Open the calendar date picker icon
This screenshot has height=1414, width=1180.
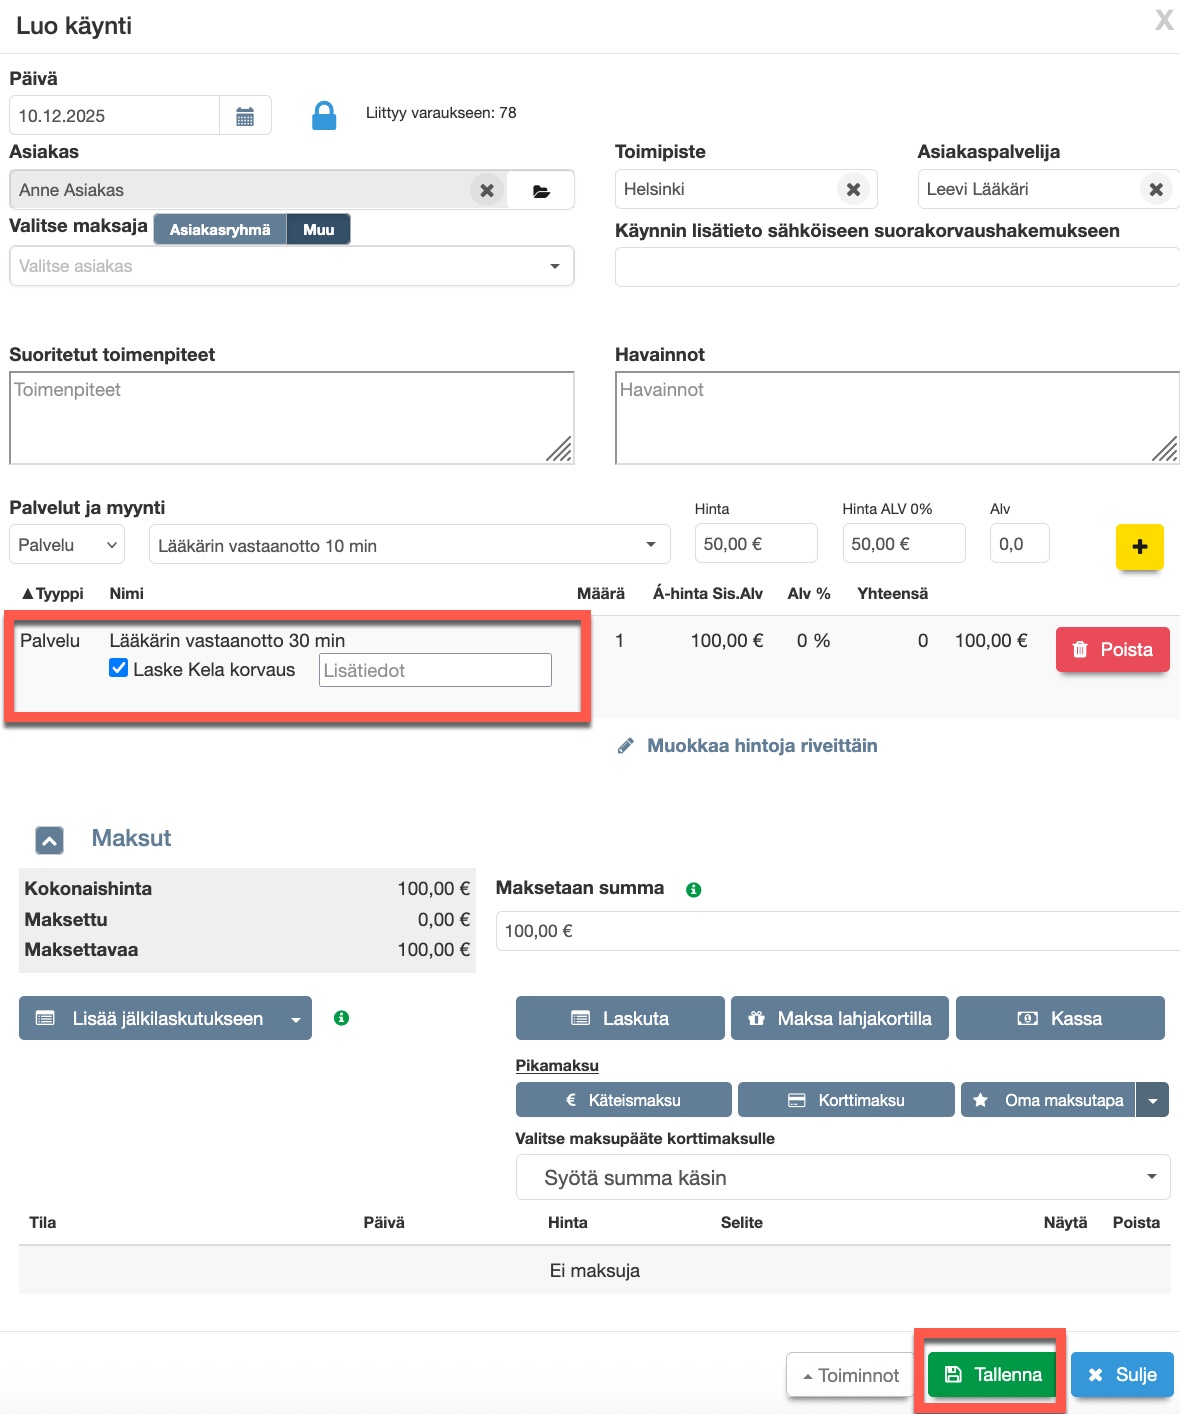coord(245,116)
